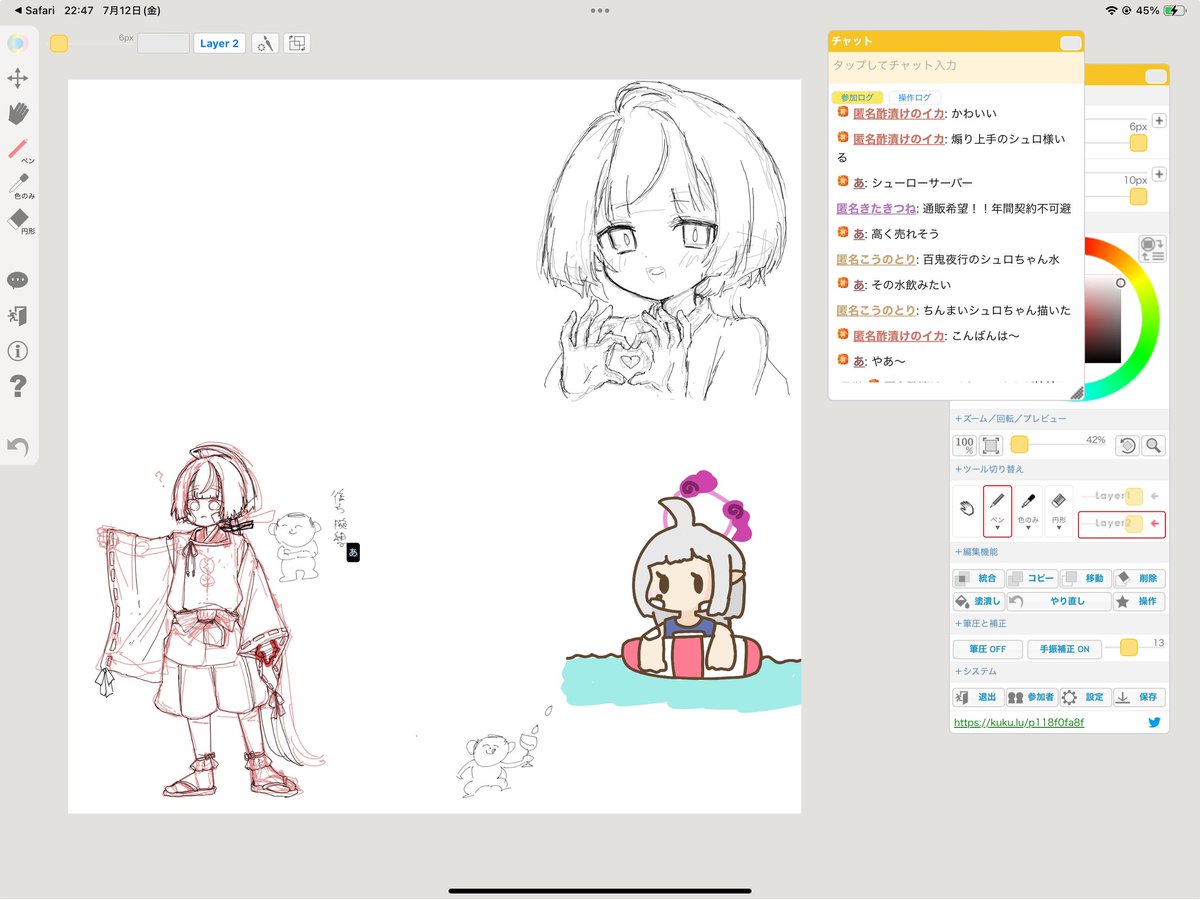Grab the chat panel resize handle
Viewport: 1200px width, 900px height.
[1076, 393]
